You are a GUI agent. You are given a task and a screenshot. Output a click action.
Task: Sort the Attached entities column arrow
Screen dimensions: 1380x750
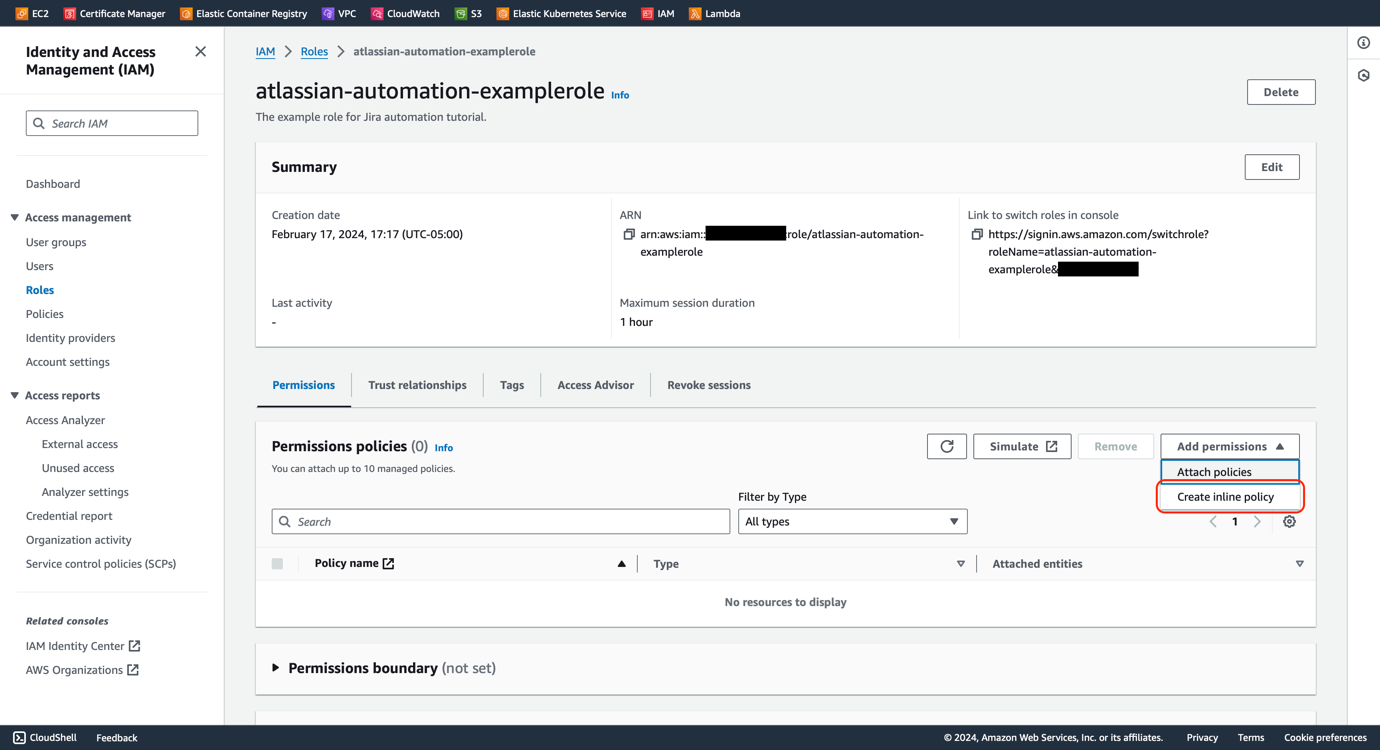click(1300, 564)
